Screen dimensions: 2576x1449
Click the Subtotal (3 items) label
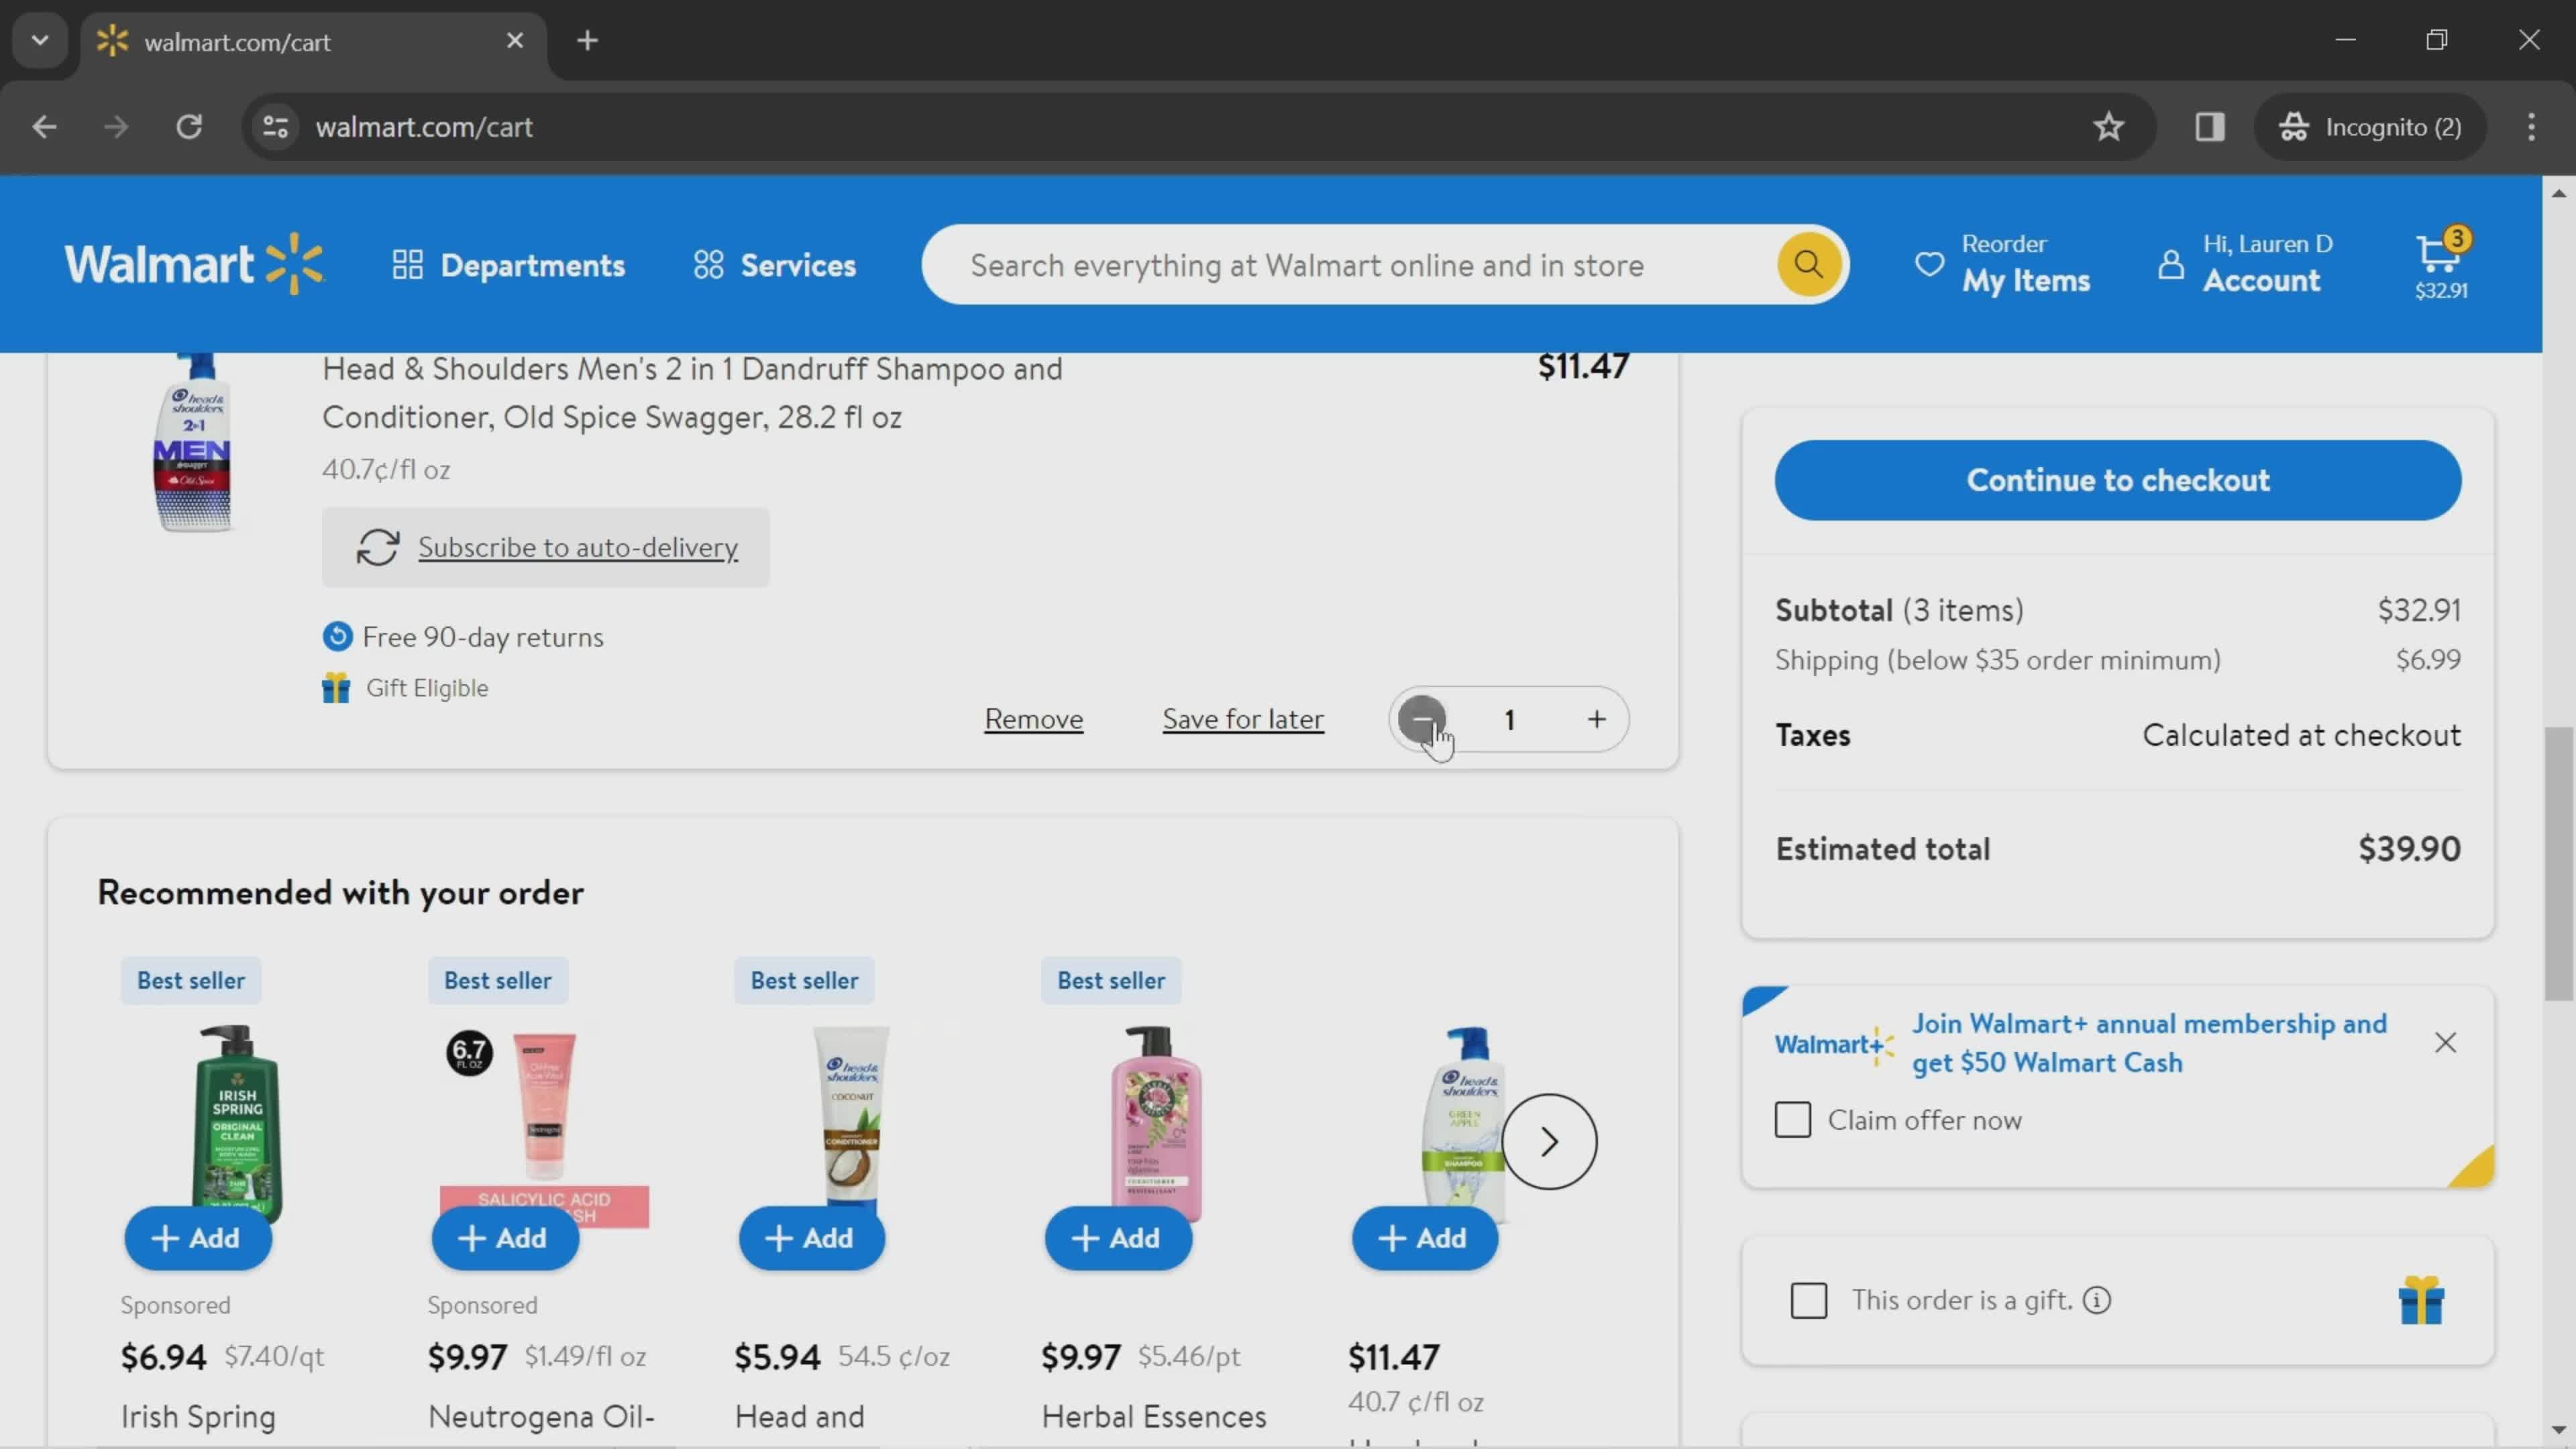[x=1899, y=609]
